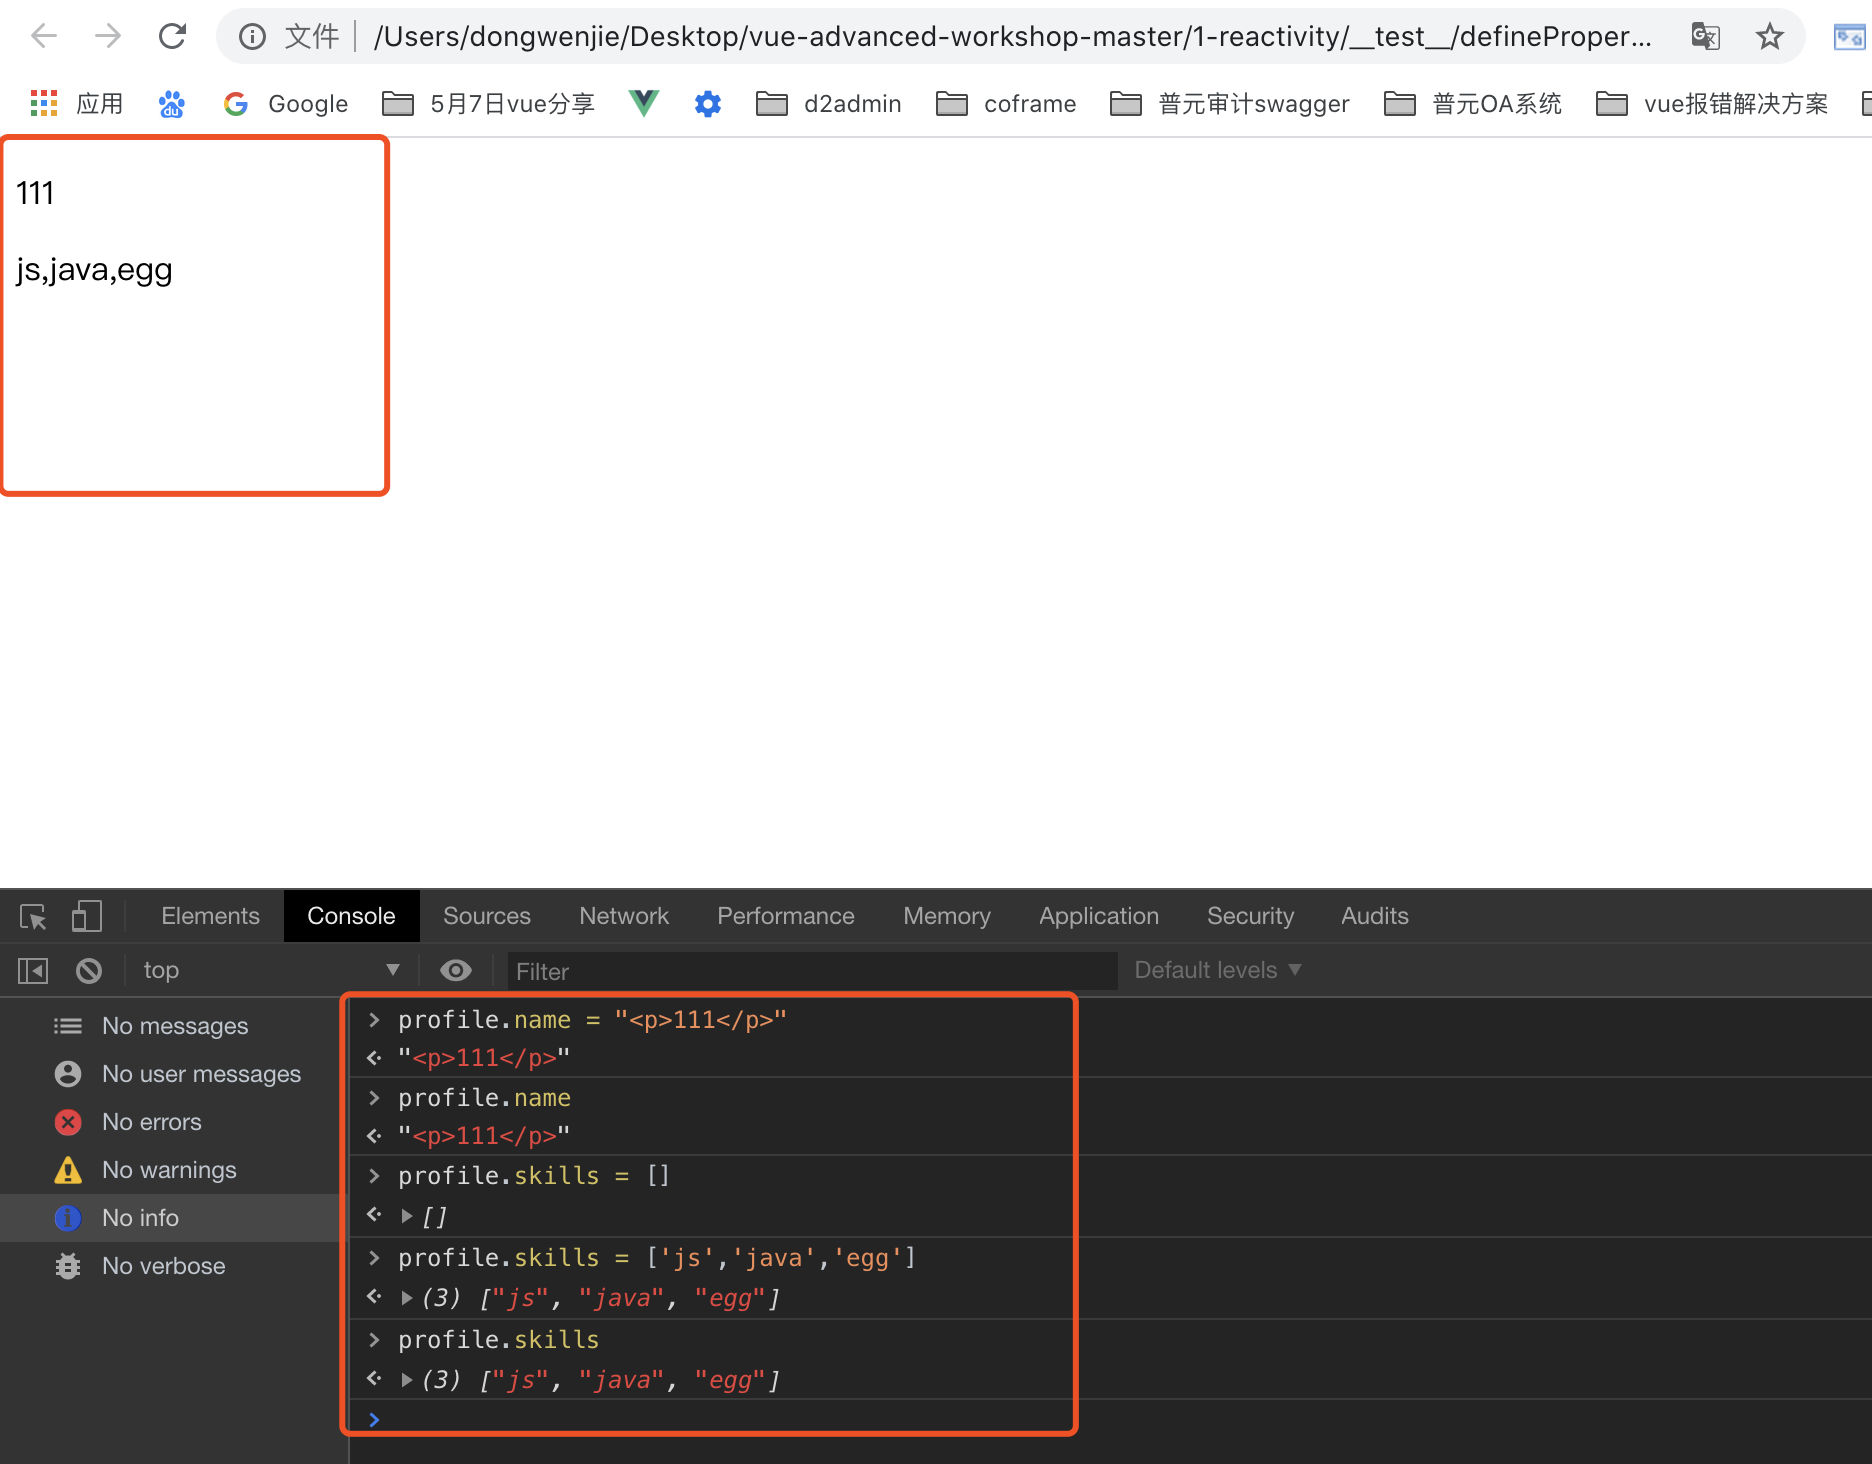1872x1464 pixels.
Task: Click the warnings filter icon in sidebar
Action: coord(67,1169)
